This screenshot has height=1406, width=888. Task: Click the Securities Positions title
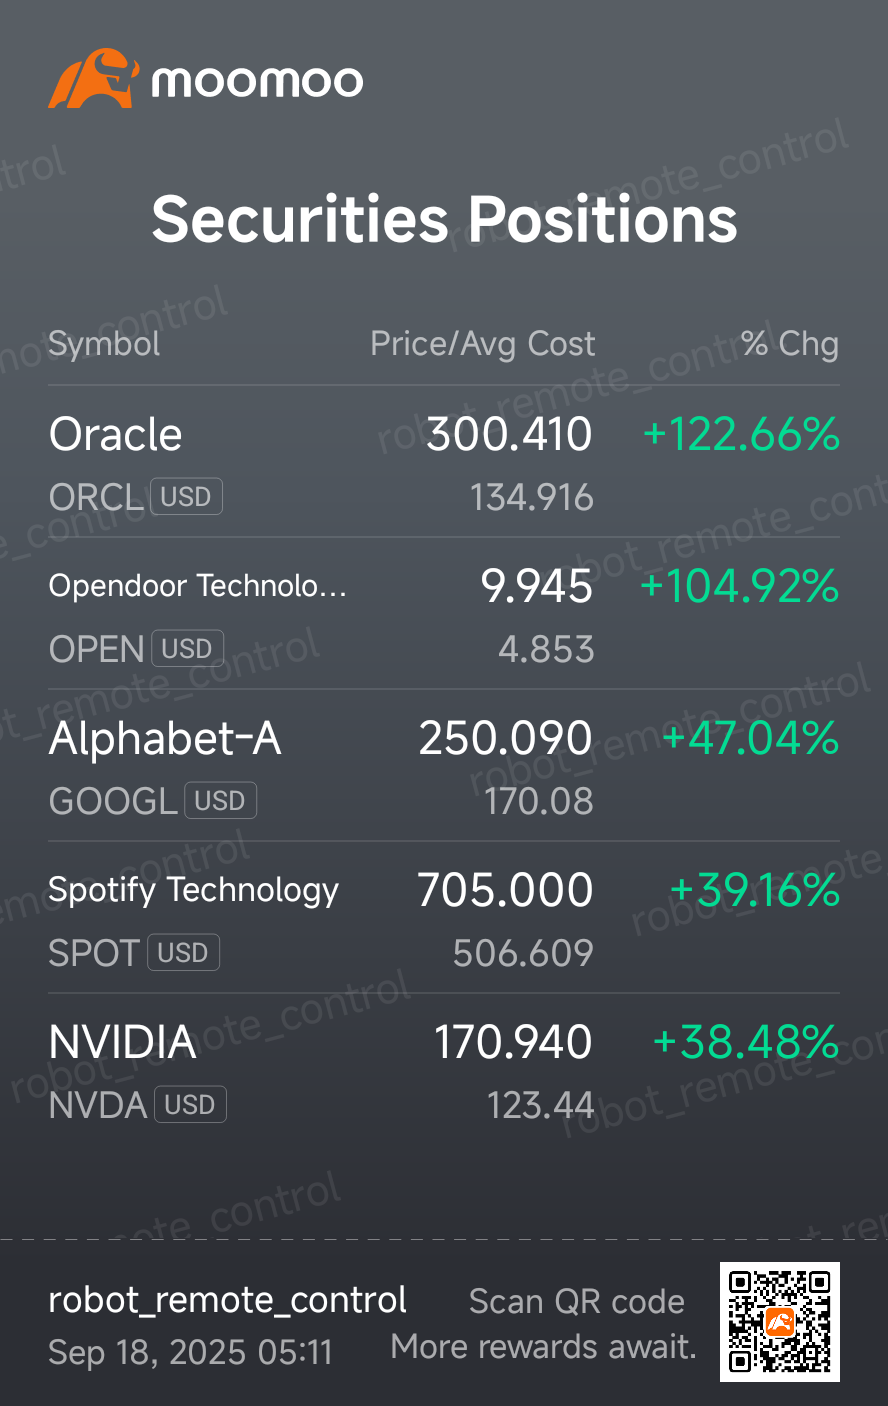point(444,219)
